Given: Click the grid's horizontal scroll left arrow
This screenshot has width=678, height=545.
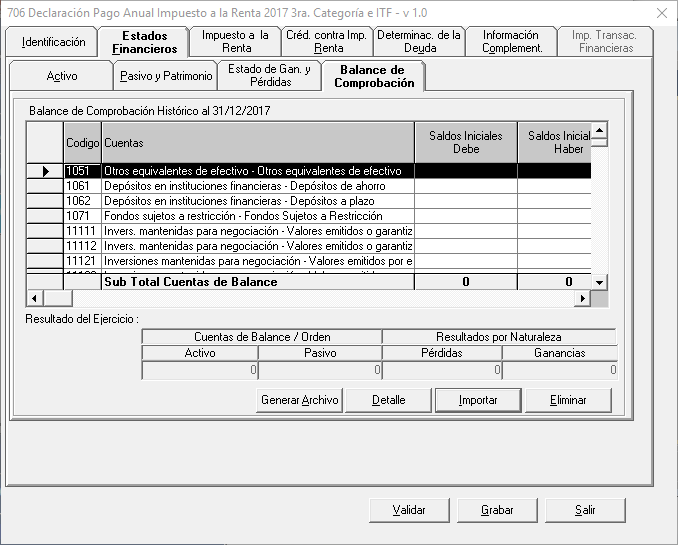Looking at the screenshot, I should point(35,298).
